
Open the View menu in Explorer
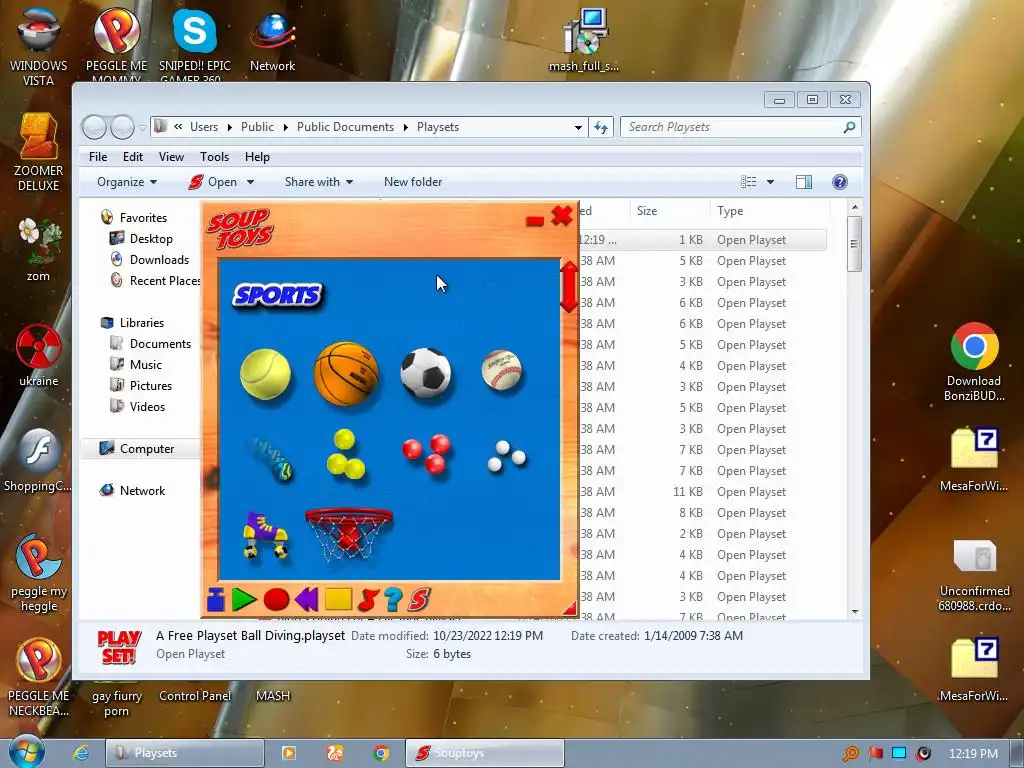[x=171, y=157]
